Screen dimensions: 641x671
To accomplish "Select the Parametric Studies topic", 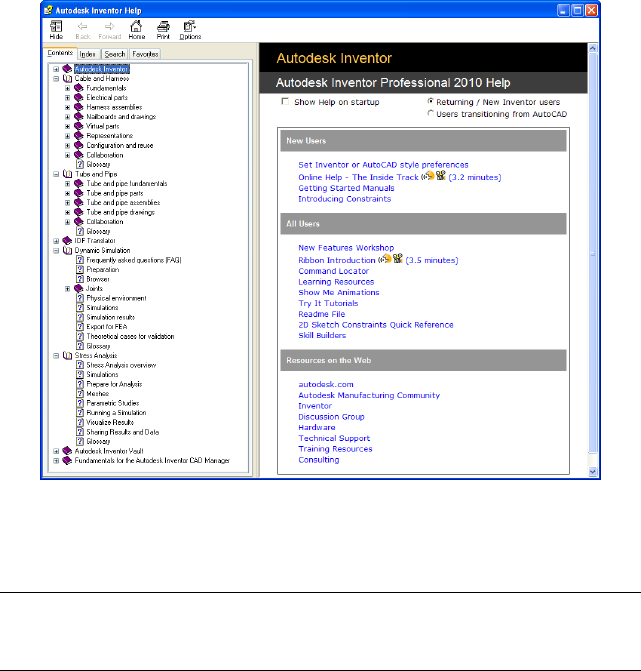I will click(x=113, y=403).
